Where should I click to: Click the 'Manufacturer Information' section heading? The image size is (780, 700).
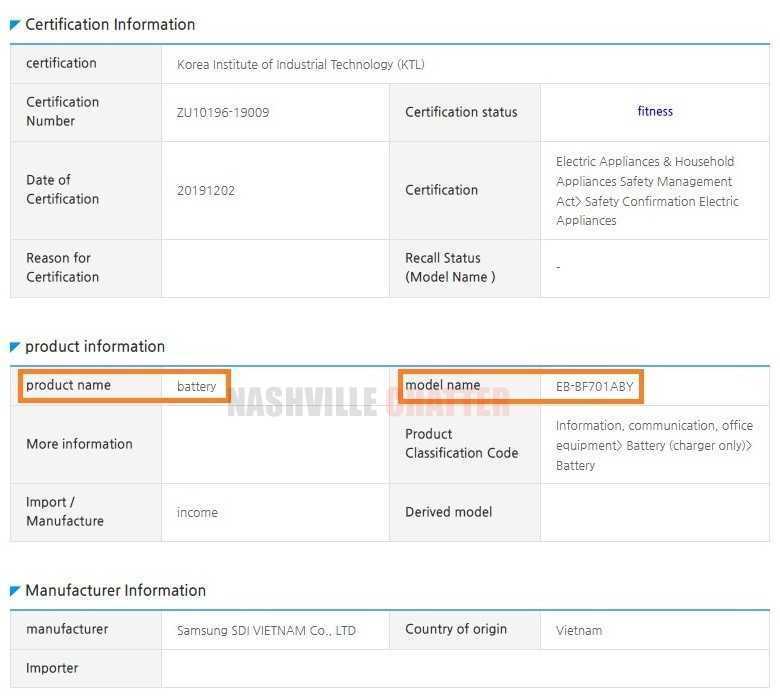tap(115, 590)
